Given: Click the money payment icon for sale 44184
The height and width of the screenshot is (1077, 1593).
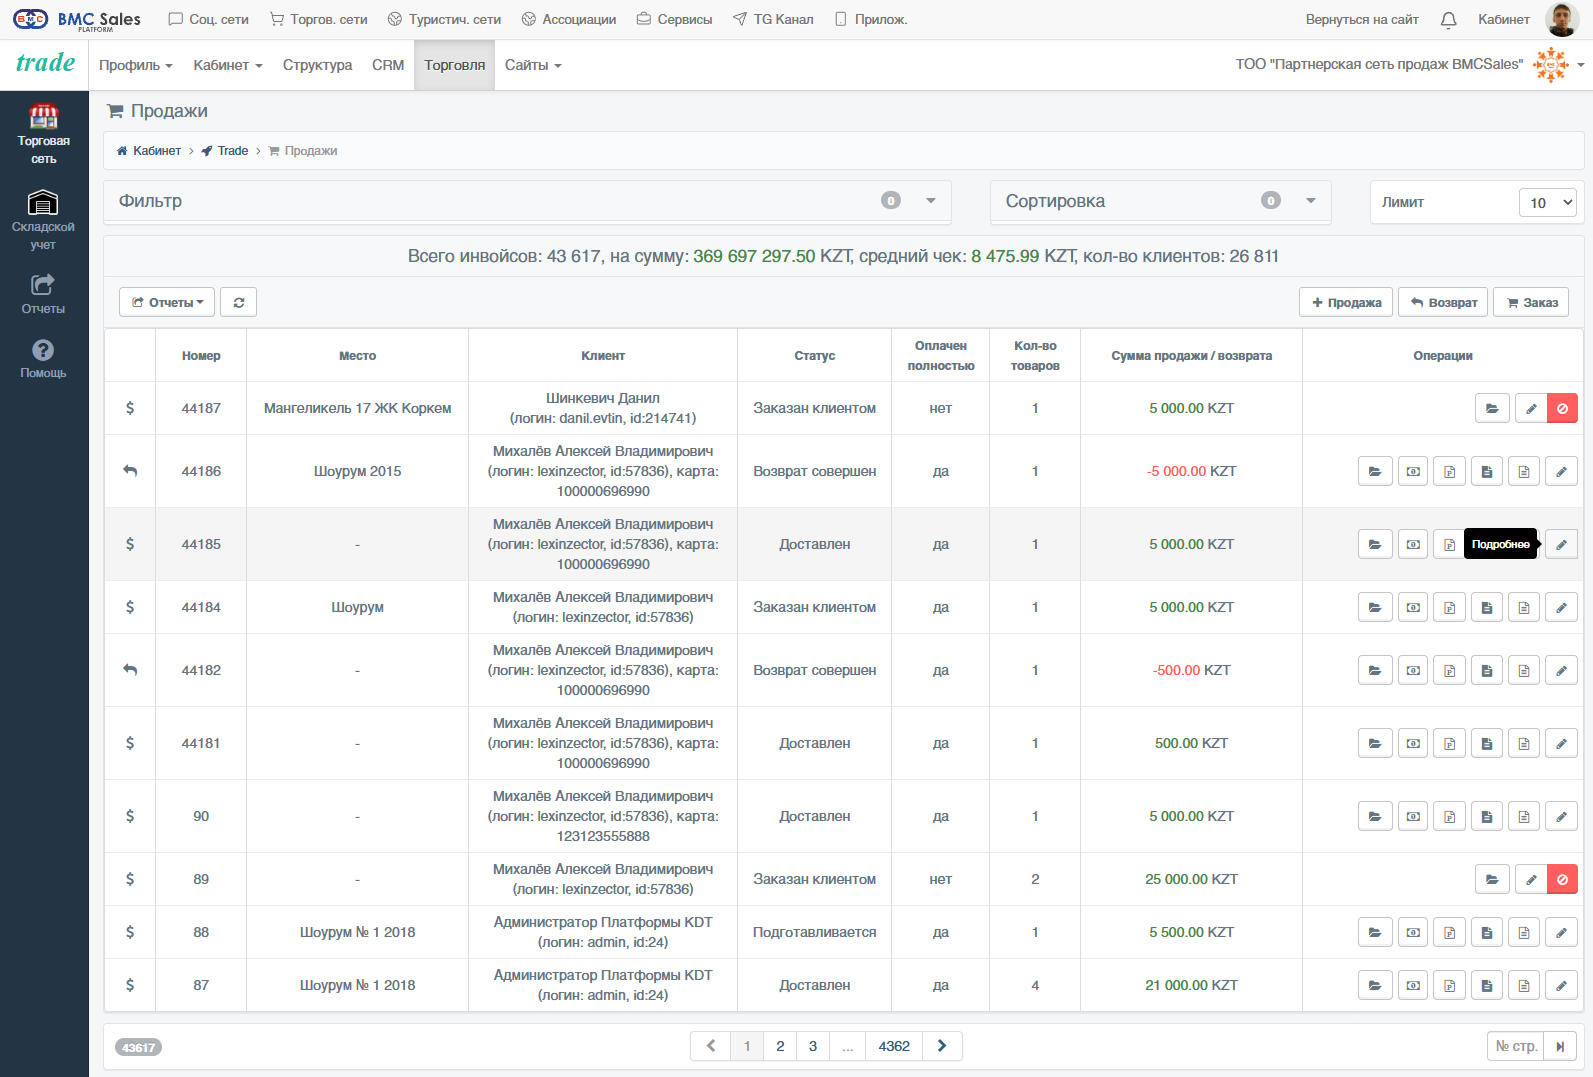Looking at the screenshot, I should [x=1412, y=607].
